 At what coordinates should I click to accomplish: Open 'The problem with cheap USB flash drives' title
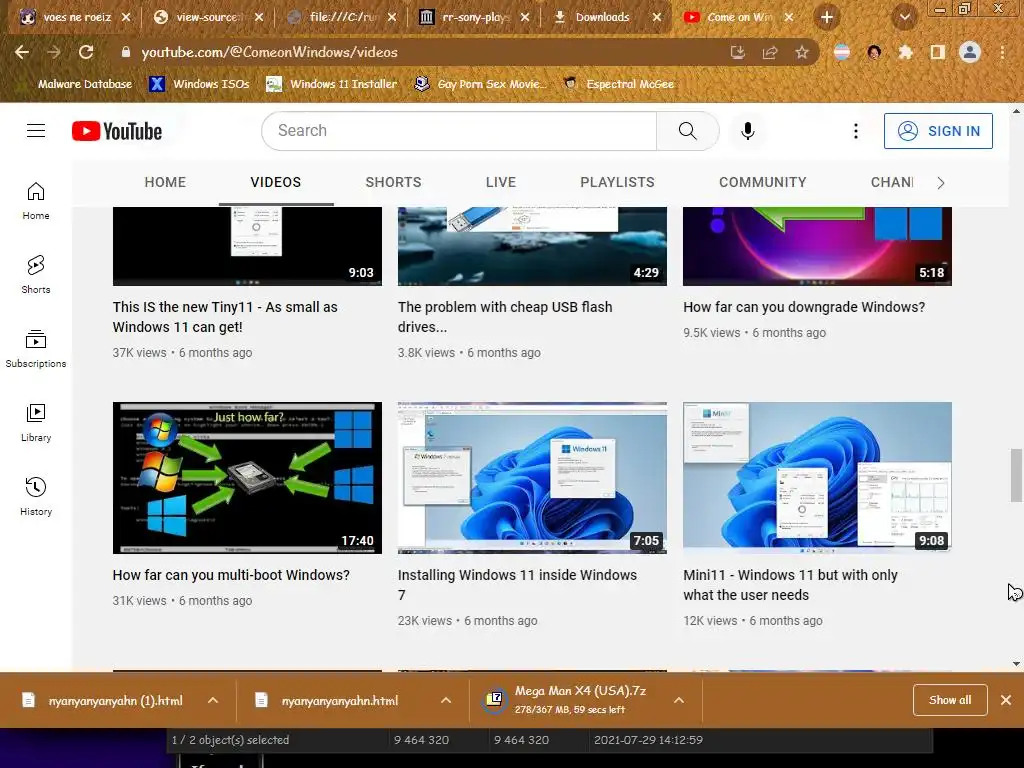tap(505, 317)
